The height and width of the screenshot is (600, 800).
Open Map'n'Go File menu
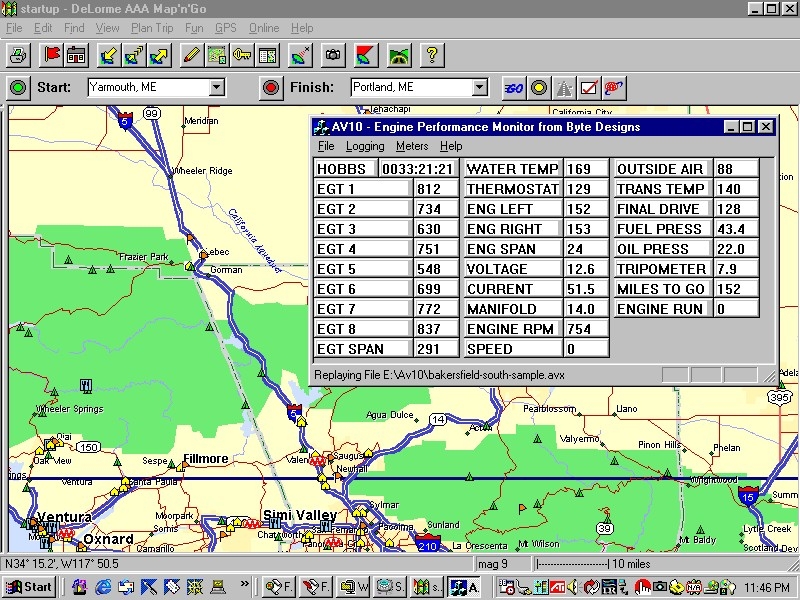pos(14,28)
